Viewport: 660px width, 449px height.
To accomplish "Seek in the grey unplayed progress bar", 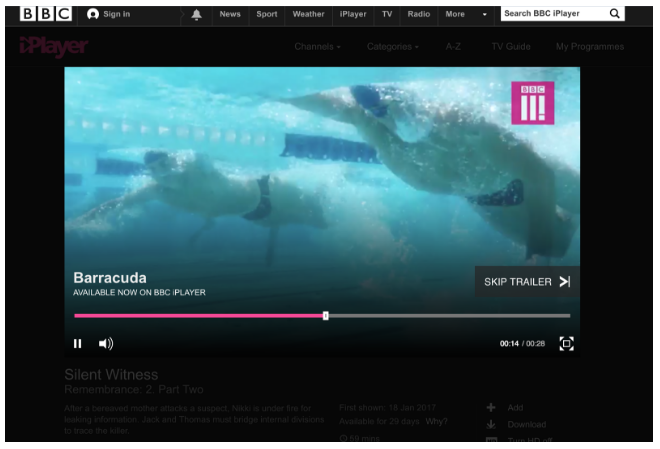I will point(449,316).
